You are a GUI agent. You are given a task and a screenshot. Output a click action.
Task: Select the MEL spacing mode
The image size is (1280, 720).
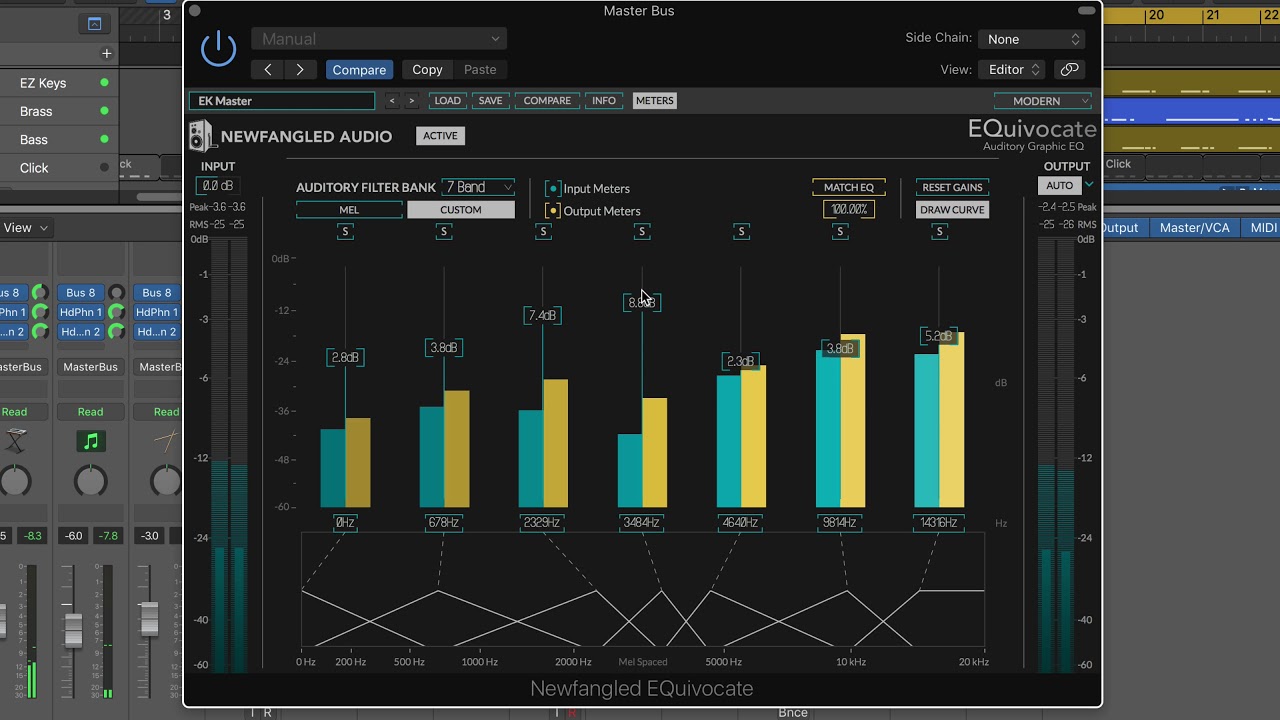tap(349, 210)
